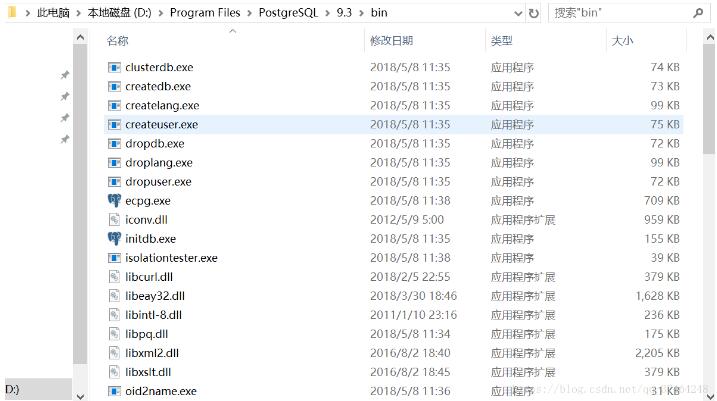Select file name libcurl.dll
This screenshot has height=401, width=717.
(149, 277)
